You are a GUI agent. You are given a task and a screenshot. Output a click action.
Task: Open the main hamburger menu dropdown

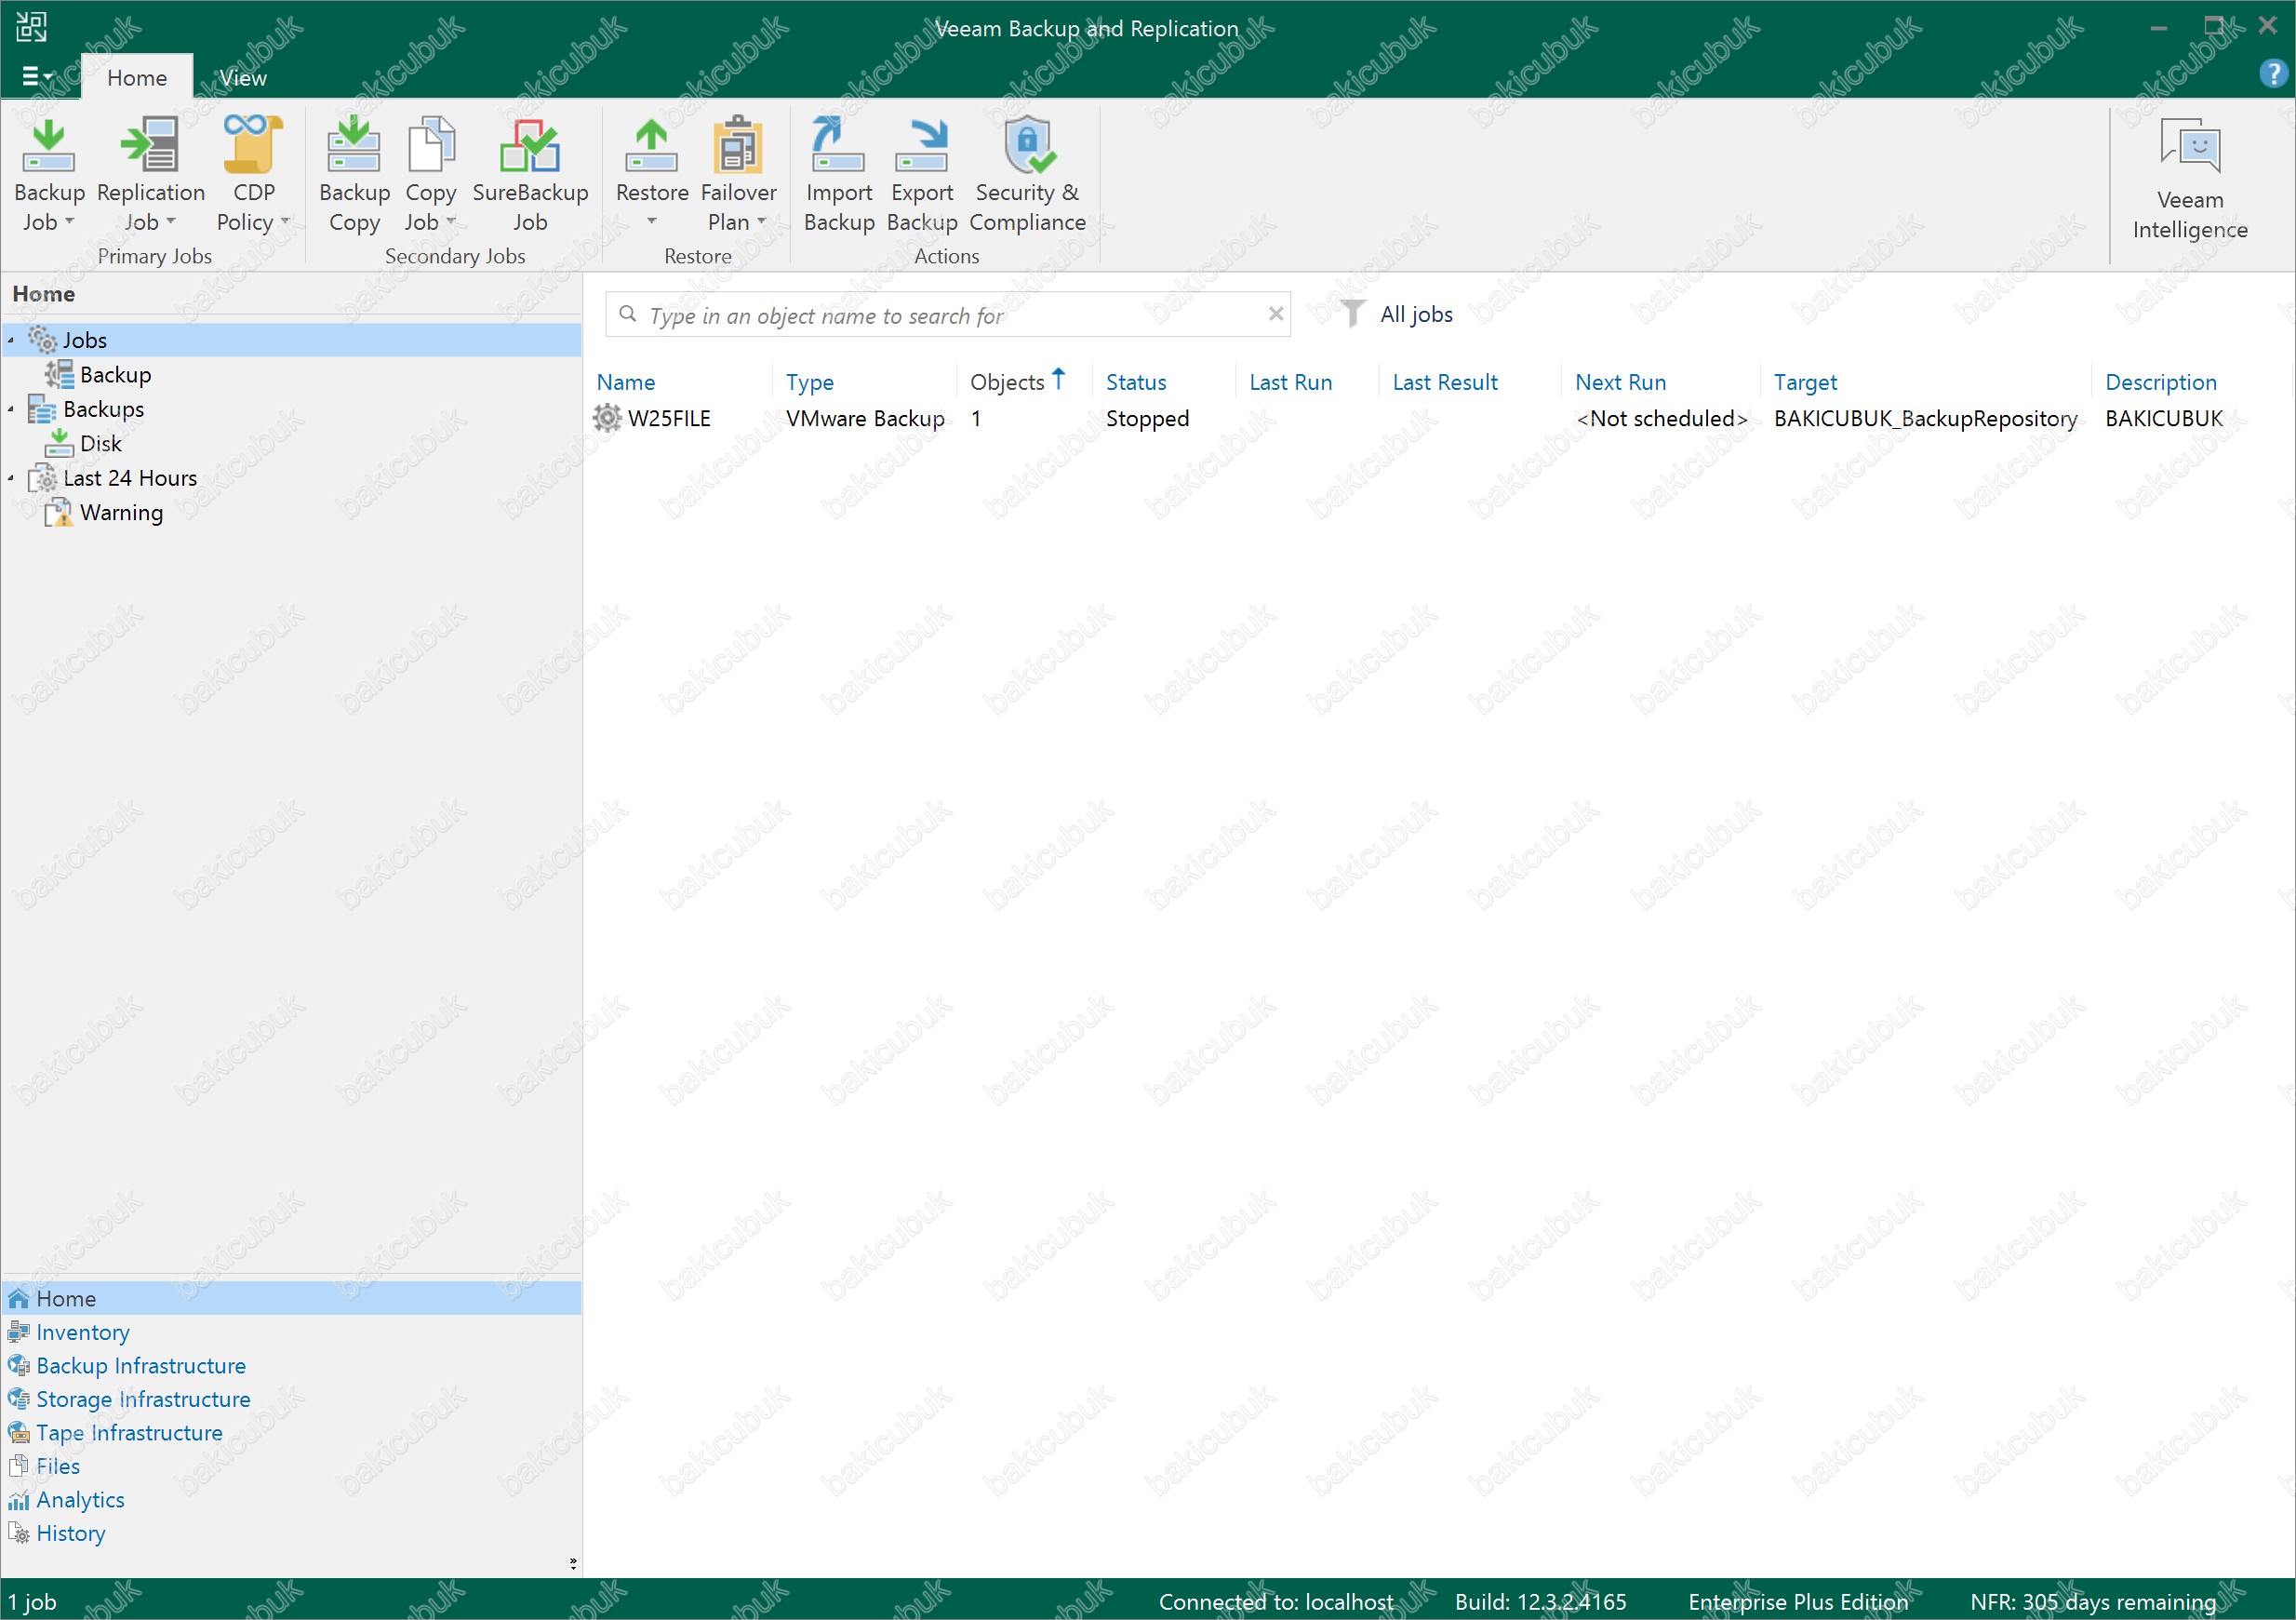click(37, 76)
